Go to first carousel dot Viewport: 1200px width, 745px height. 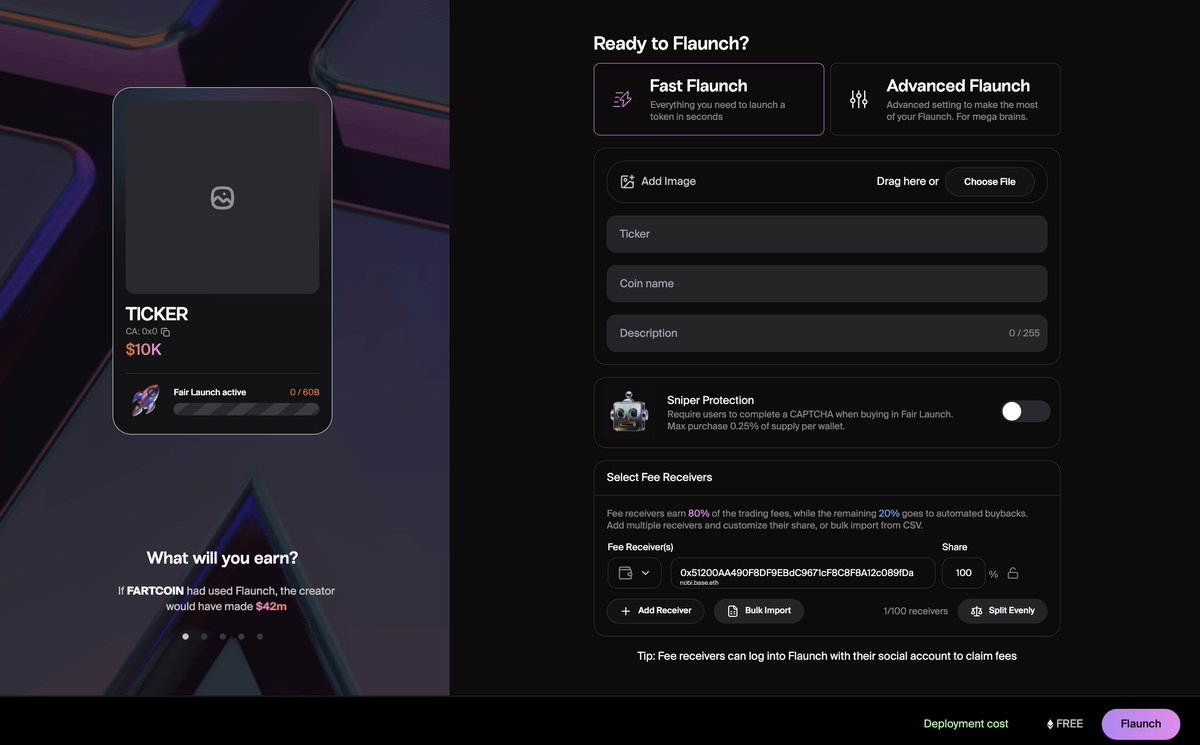click(x=185, y=636)
